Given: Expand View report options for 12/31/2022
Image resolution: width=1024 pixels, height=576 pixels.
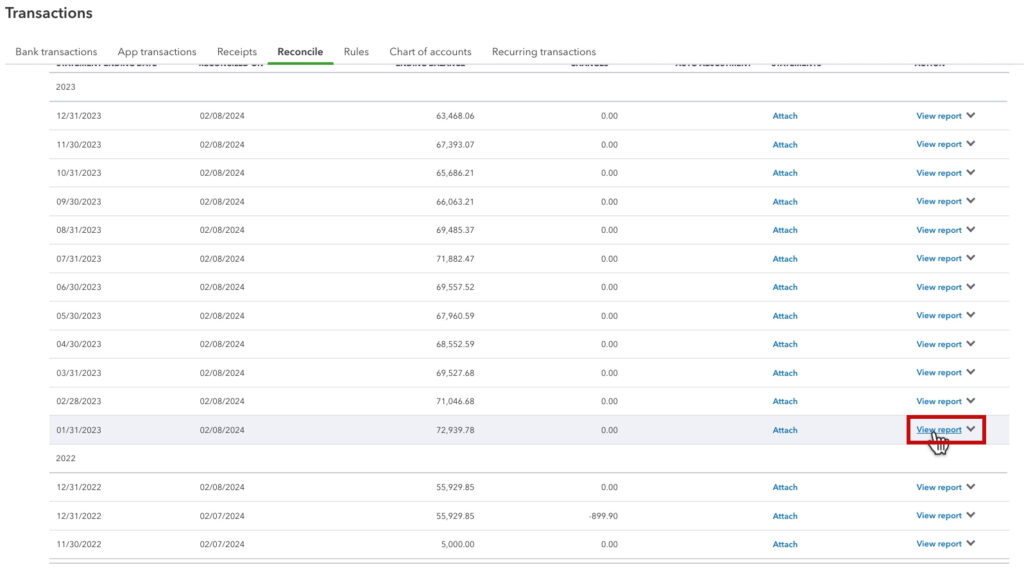Looking at the screenshot, I should pyautogui.click(x=972, y=487).
